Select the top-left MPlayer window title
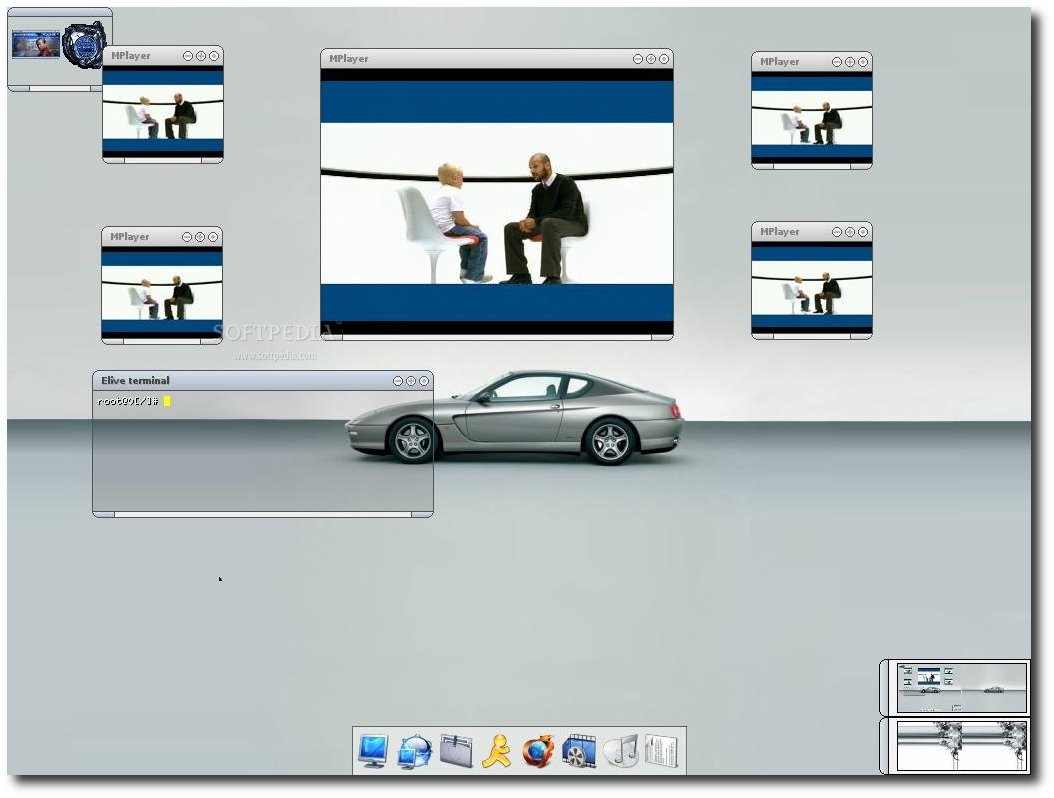Image resolution: width=1054 pixels, height=798 pixels. pyautogui.click(x=130, y=56)
